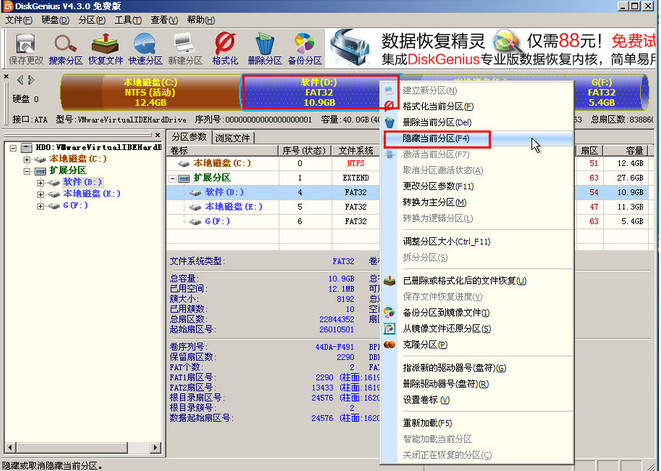Choose 从镜像文件还原分区(S) from context menu
Viewport: 661px width, 471px height.
[476, 328]
